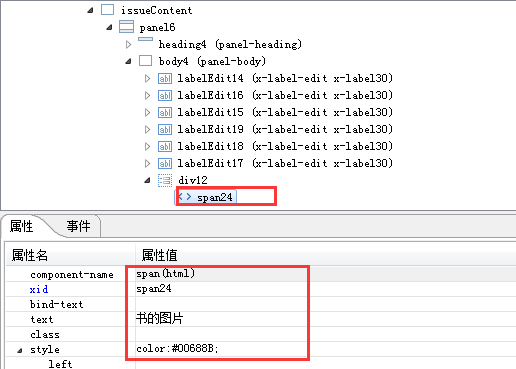The image size is (516, 369).
Task: Click the empty class value field
Action: tap(326, 334)
